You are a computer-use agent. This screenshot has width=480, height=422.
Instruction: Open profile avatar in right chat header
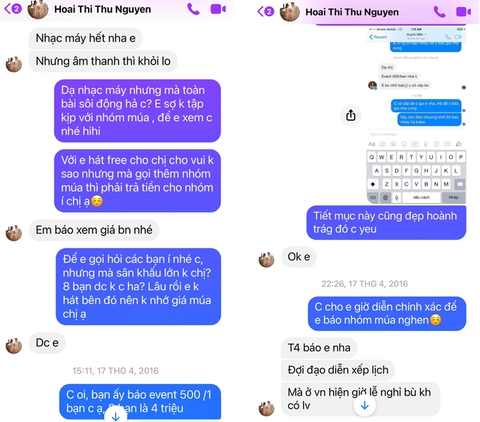click(289, 12)
